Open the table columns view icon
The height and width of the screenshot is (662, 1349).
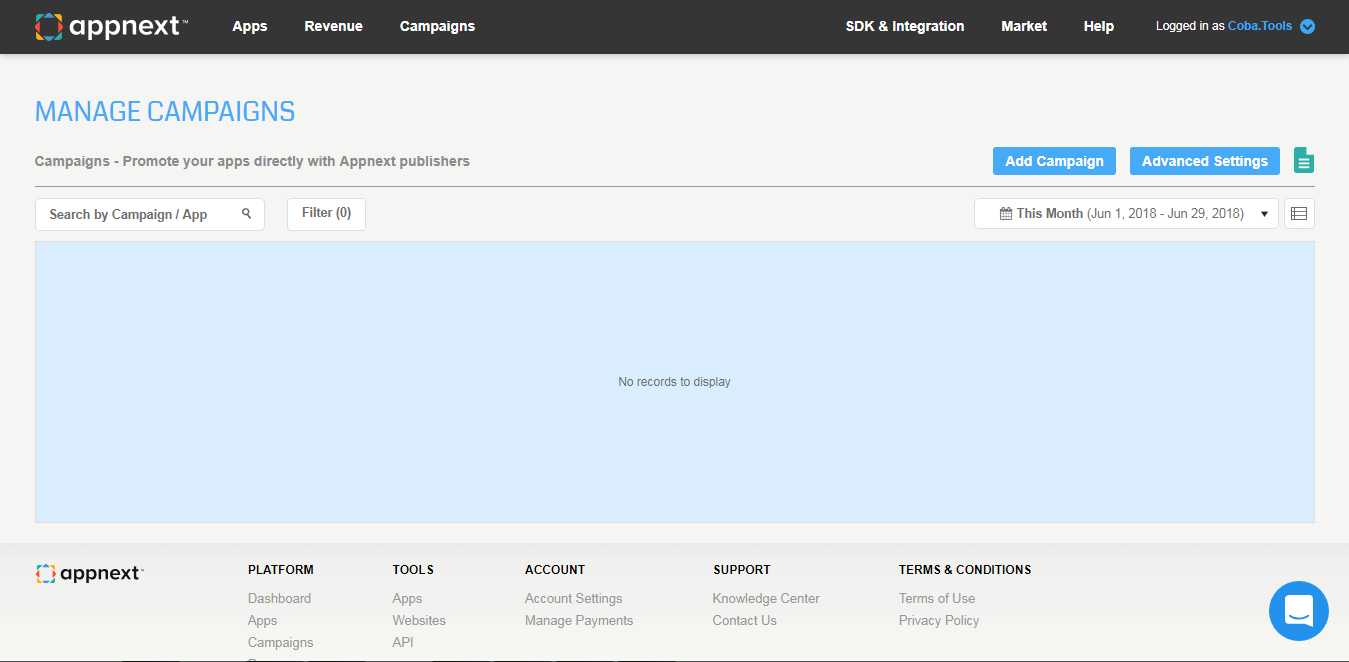pyautogui.click(x=1299, y=214)
